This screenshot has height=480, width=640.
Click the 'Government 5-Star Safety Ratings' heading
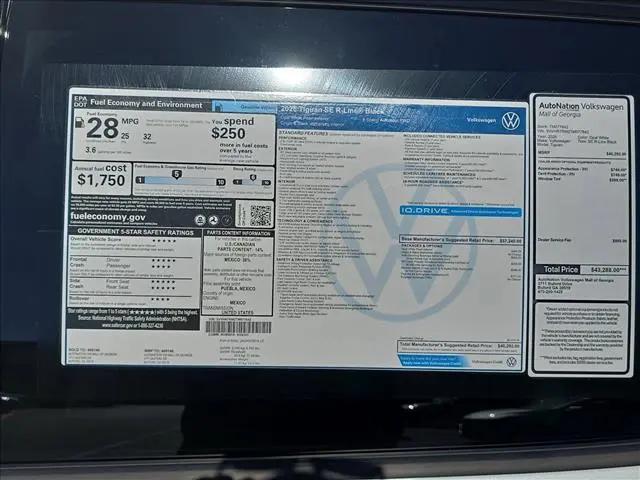pyautogui.click(x=136, y=232)
